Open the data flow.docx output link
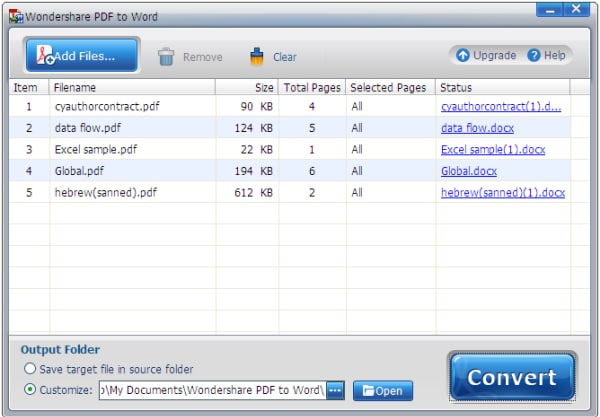The image size is (600, 417). (477, 128)
